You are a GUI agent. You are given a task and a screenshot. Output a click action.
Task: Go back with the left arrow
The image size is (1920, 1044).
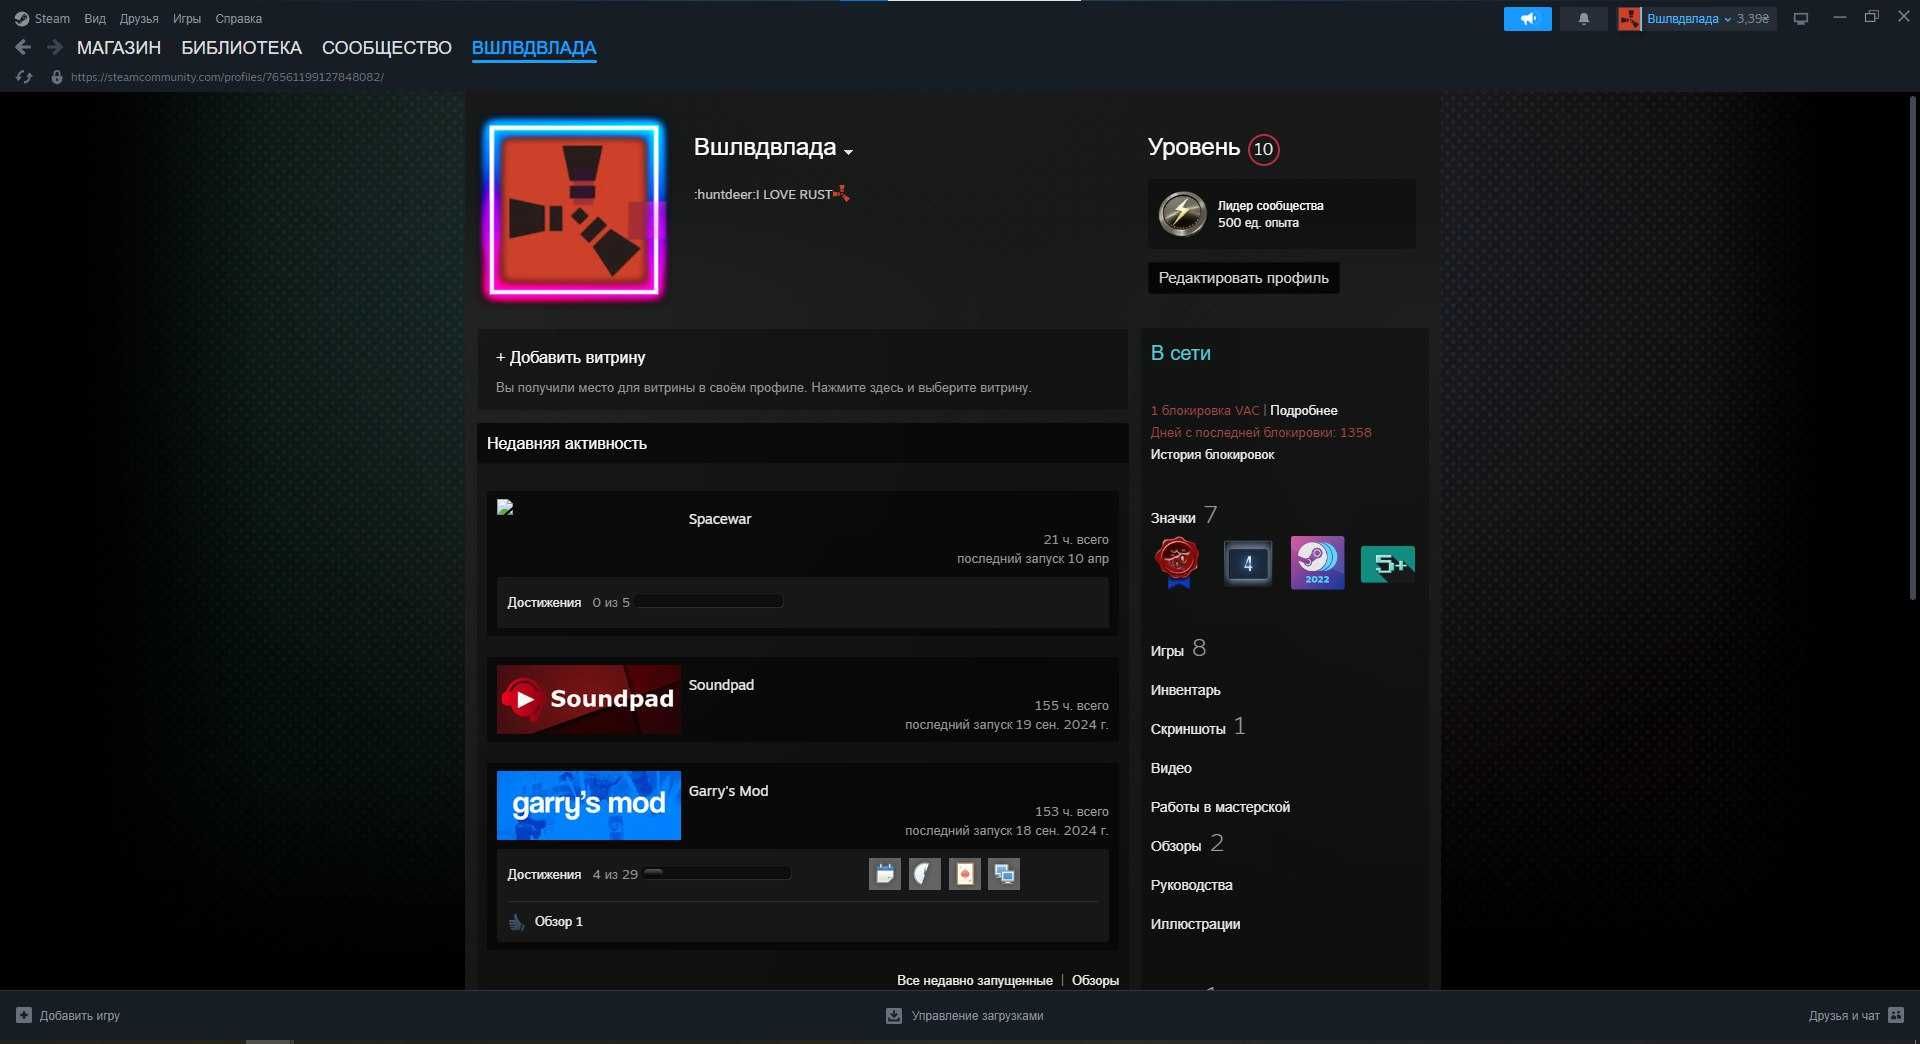click(23, 47)
